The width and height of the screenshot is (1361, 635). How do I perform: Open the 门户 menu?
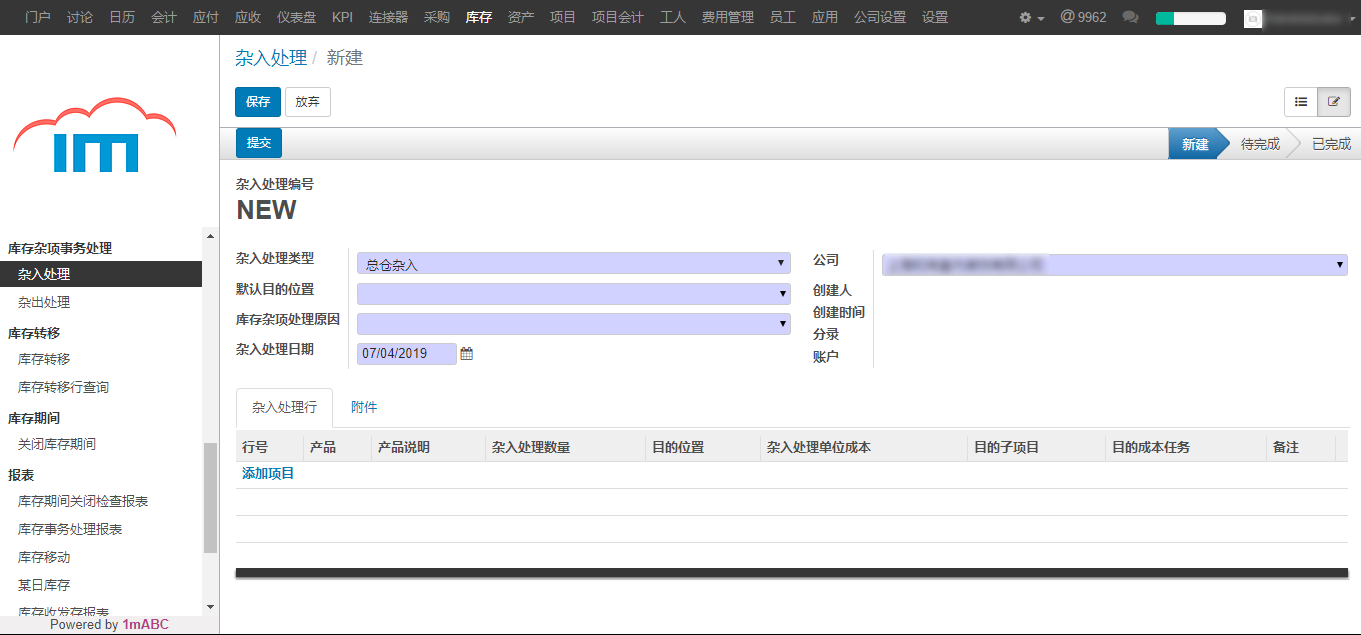(38, 17)
